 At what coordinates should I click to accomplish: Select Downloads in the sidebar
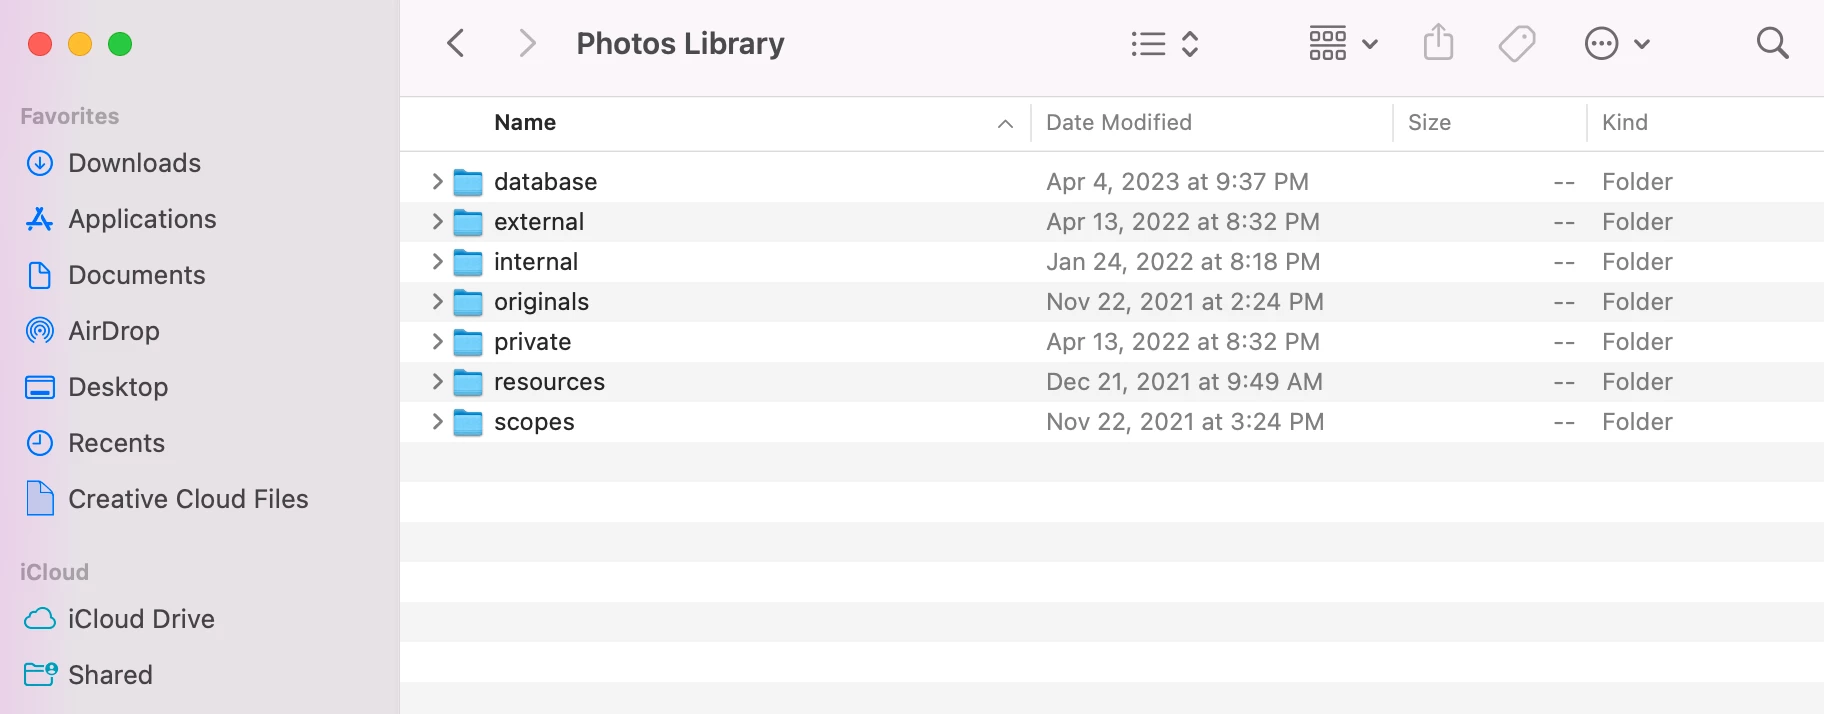[x=134, y=163]
